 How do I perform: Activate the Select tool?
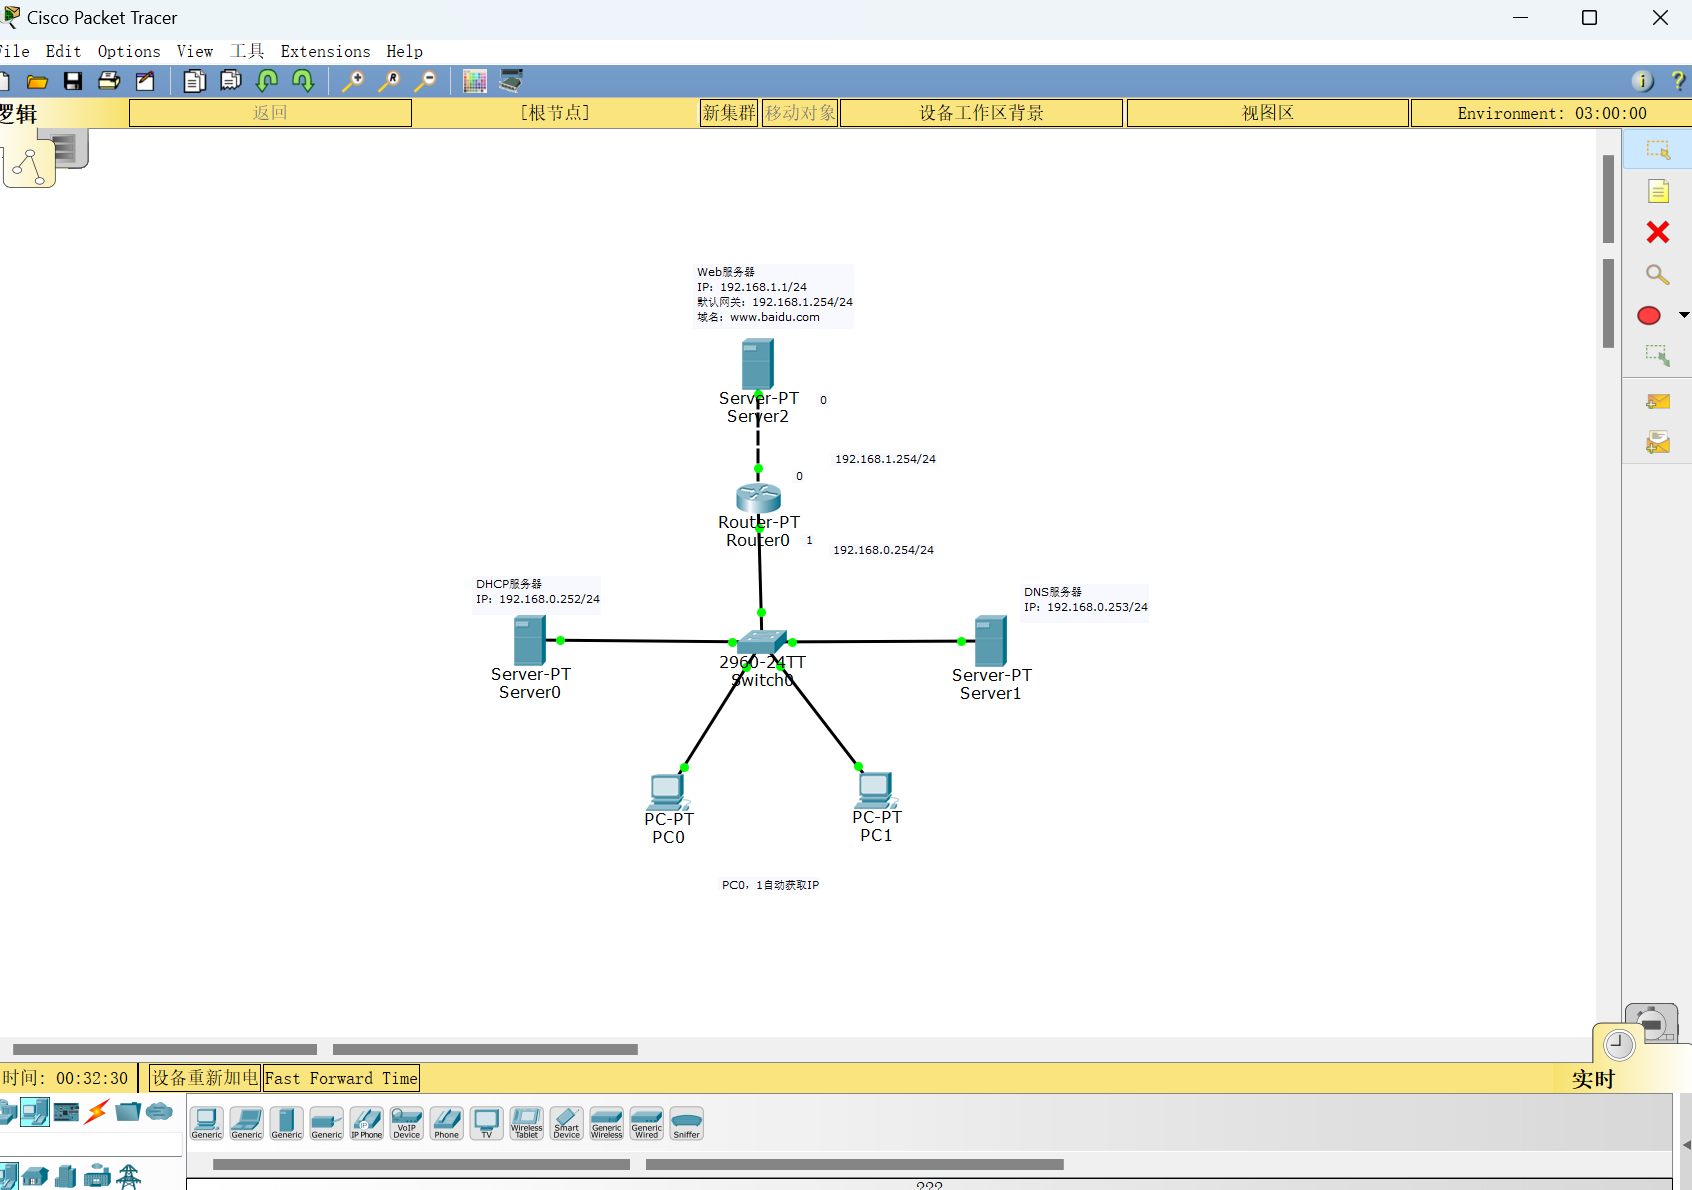[1658, 150]
